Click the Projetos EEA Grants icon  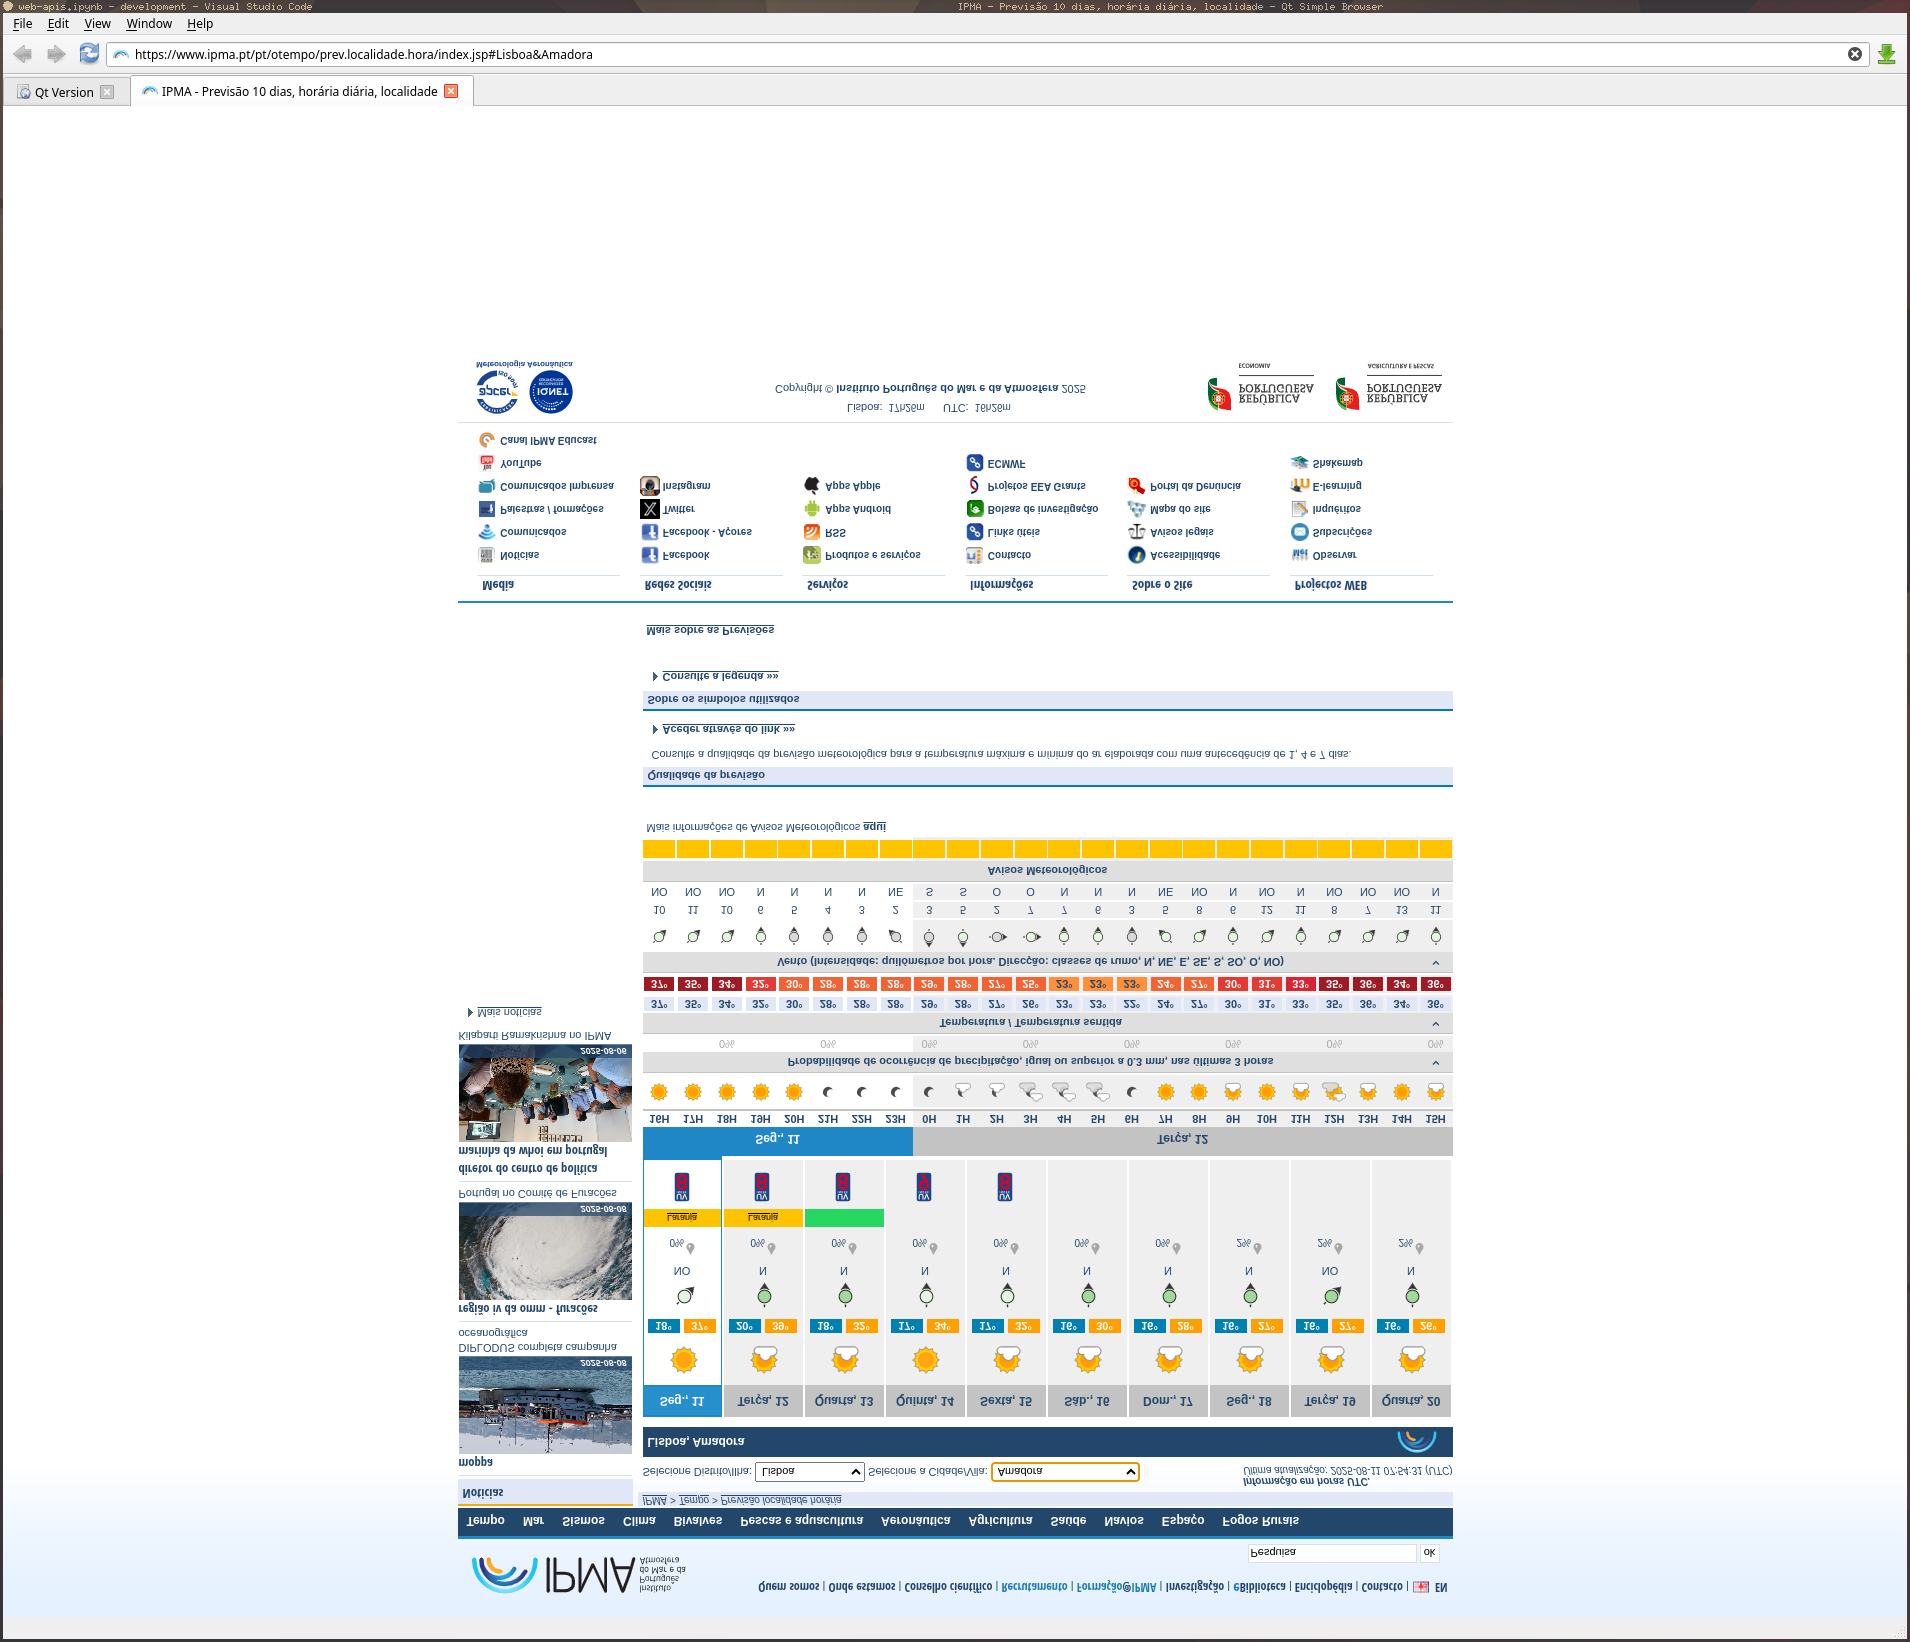[974, 485]
